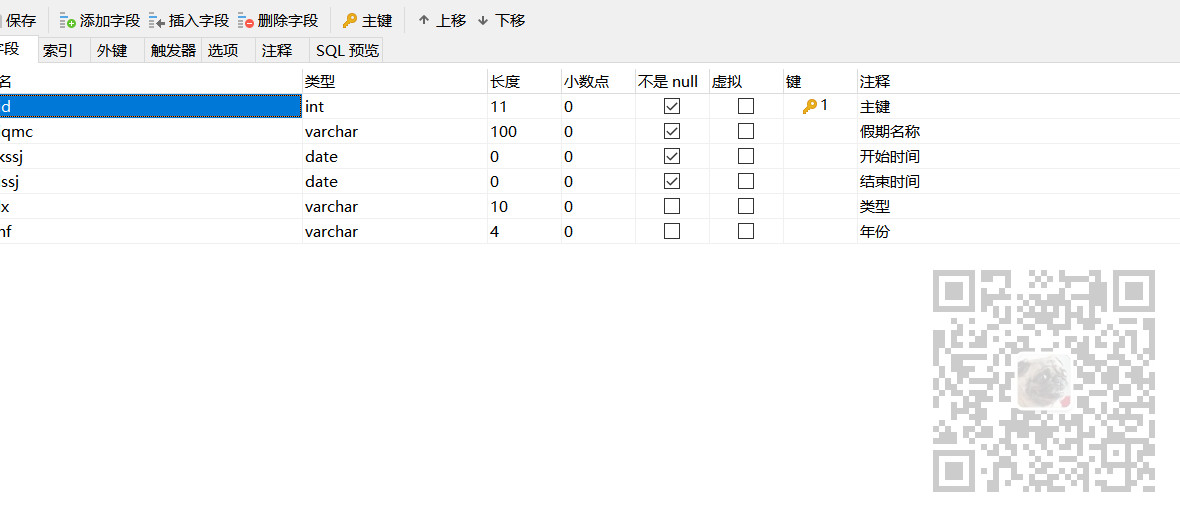Enable Virtual (虚拟) for 开始时间 row
This screenshot has height=516, width=1180.
click(746, 156)
